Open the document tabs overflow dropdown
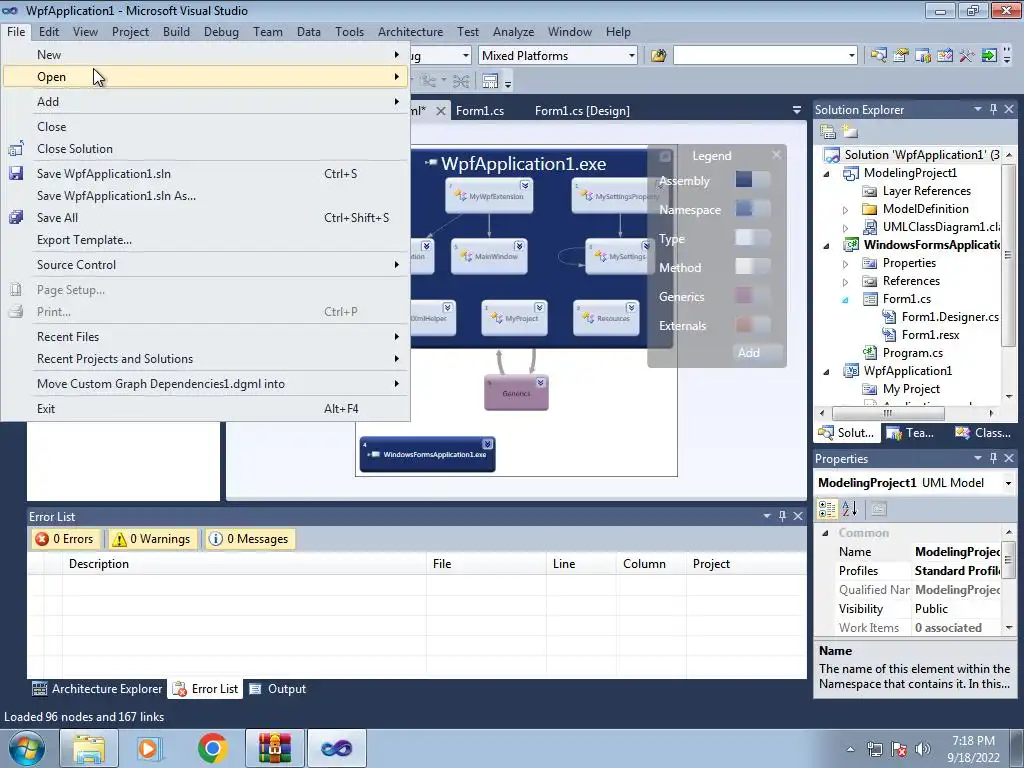1024x768 pixels. [796, 110]
